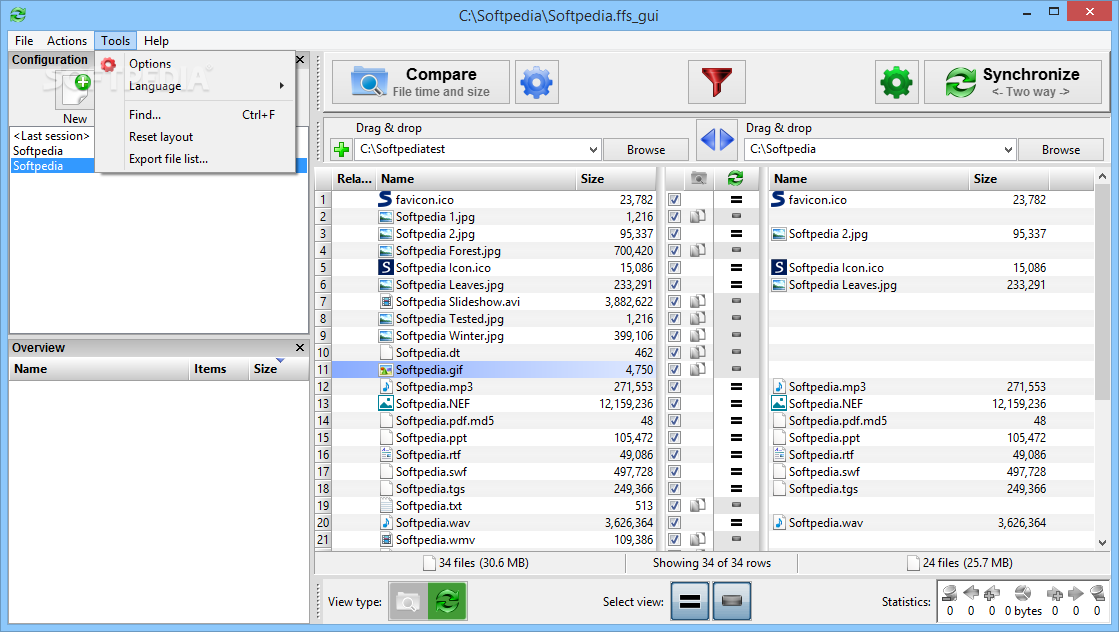This screenshot has height=632, width=1119.
Task: Select Find... in Tools menu
Action: pos(196,115)
